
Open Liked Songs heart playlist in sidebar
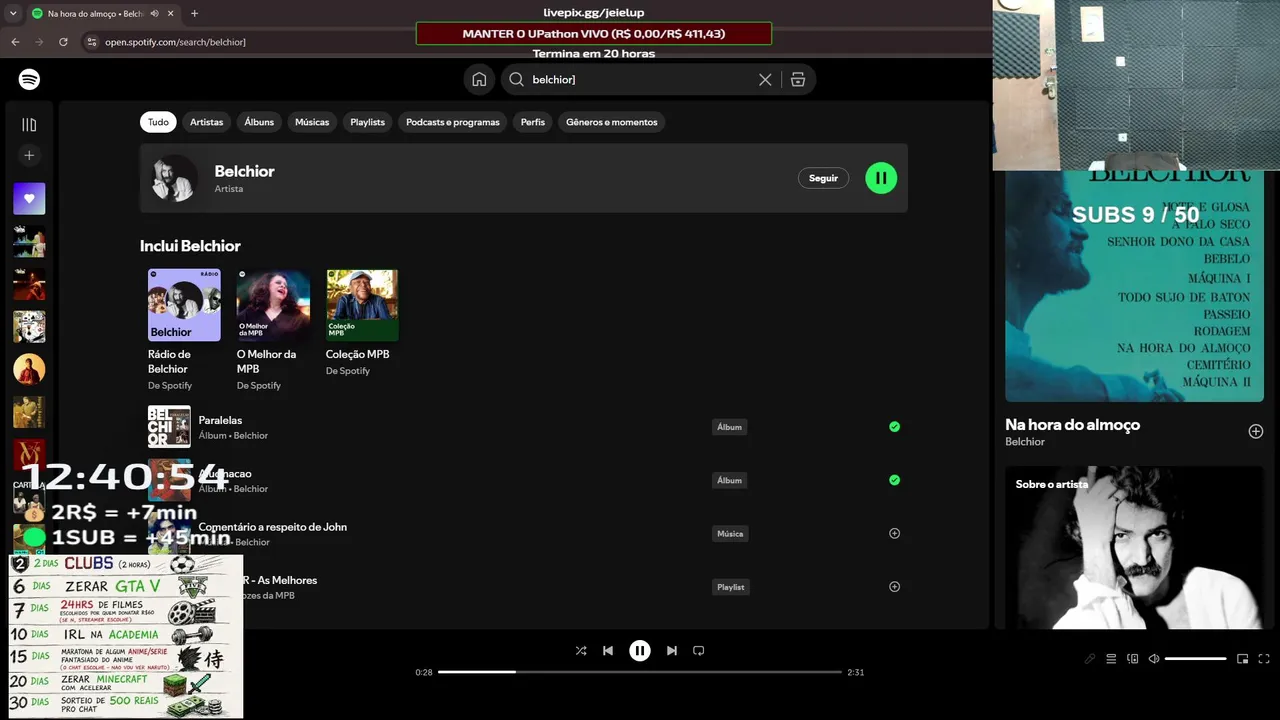(x=29, y=198)
